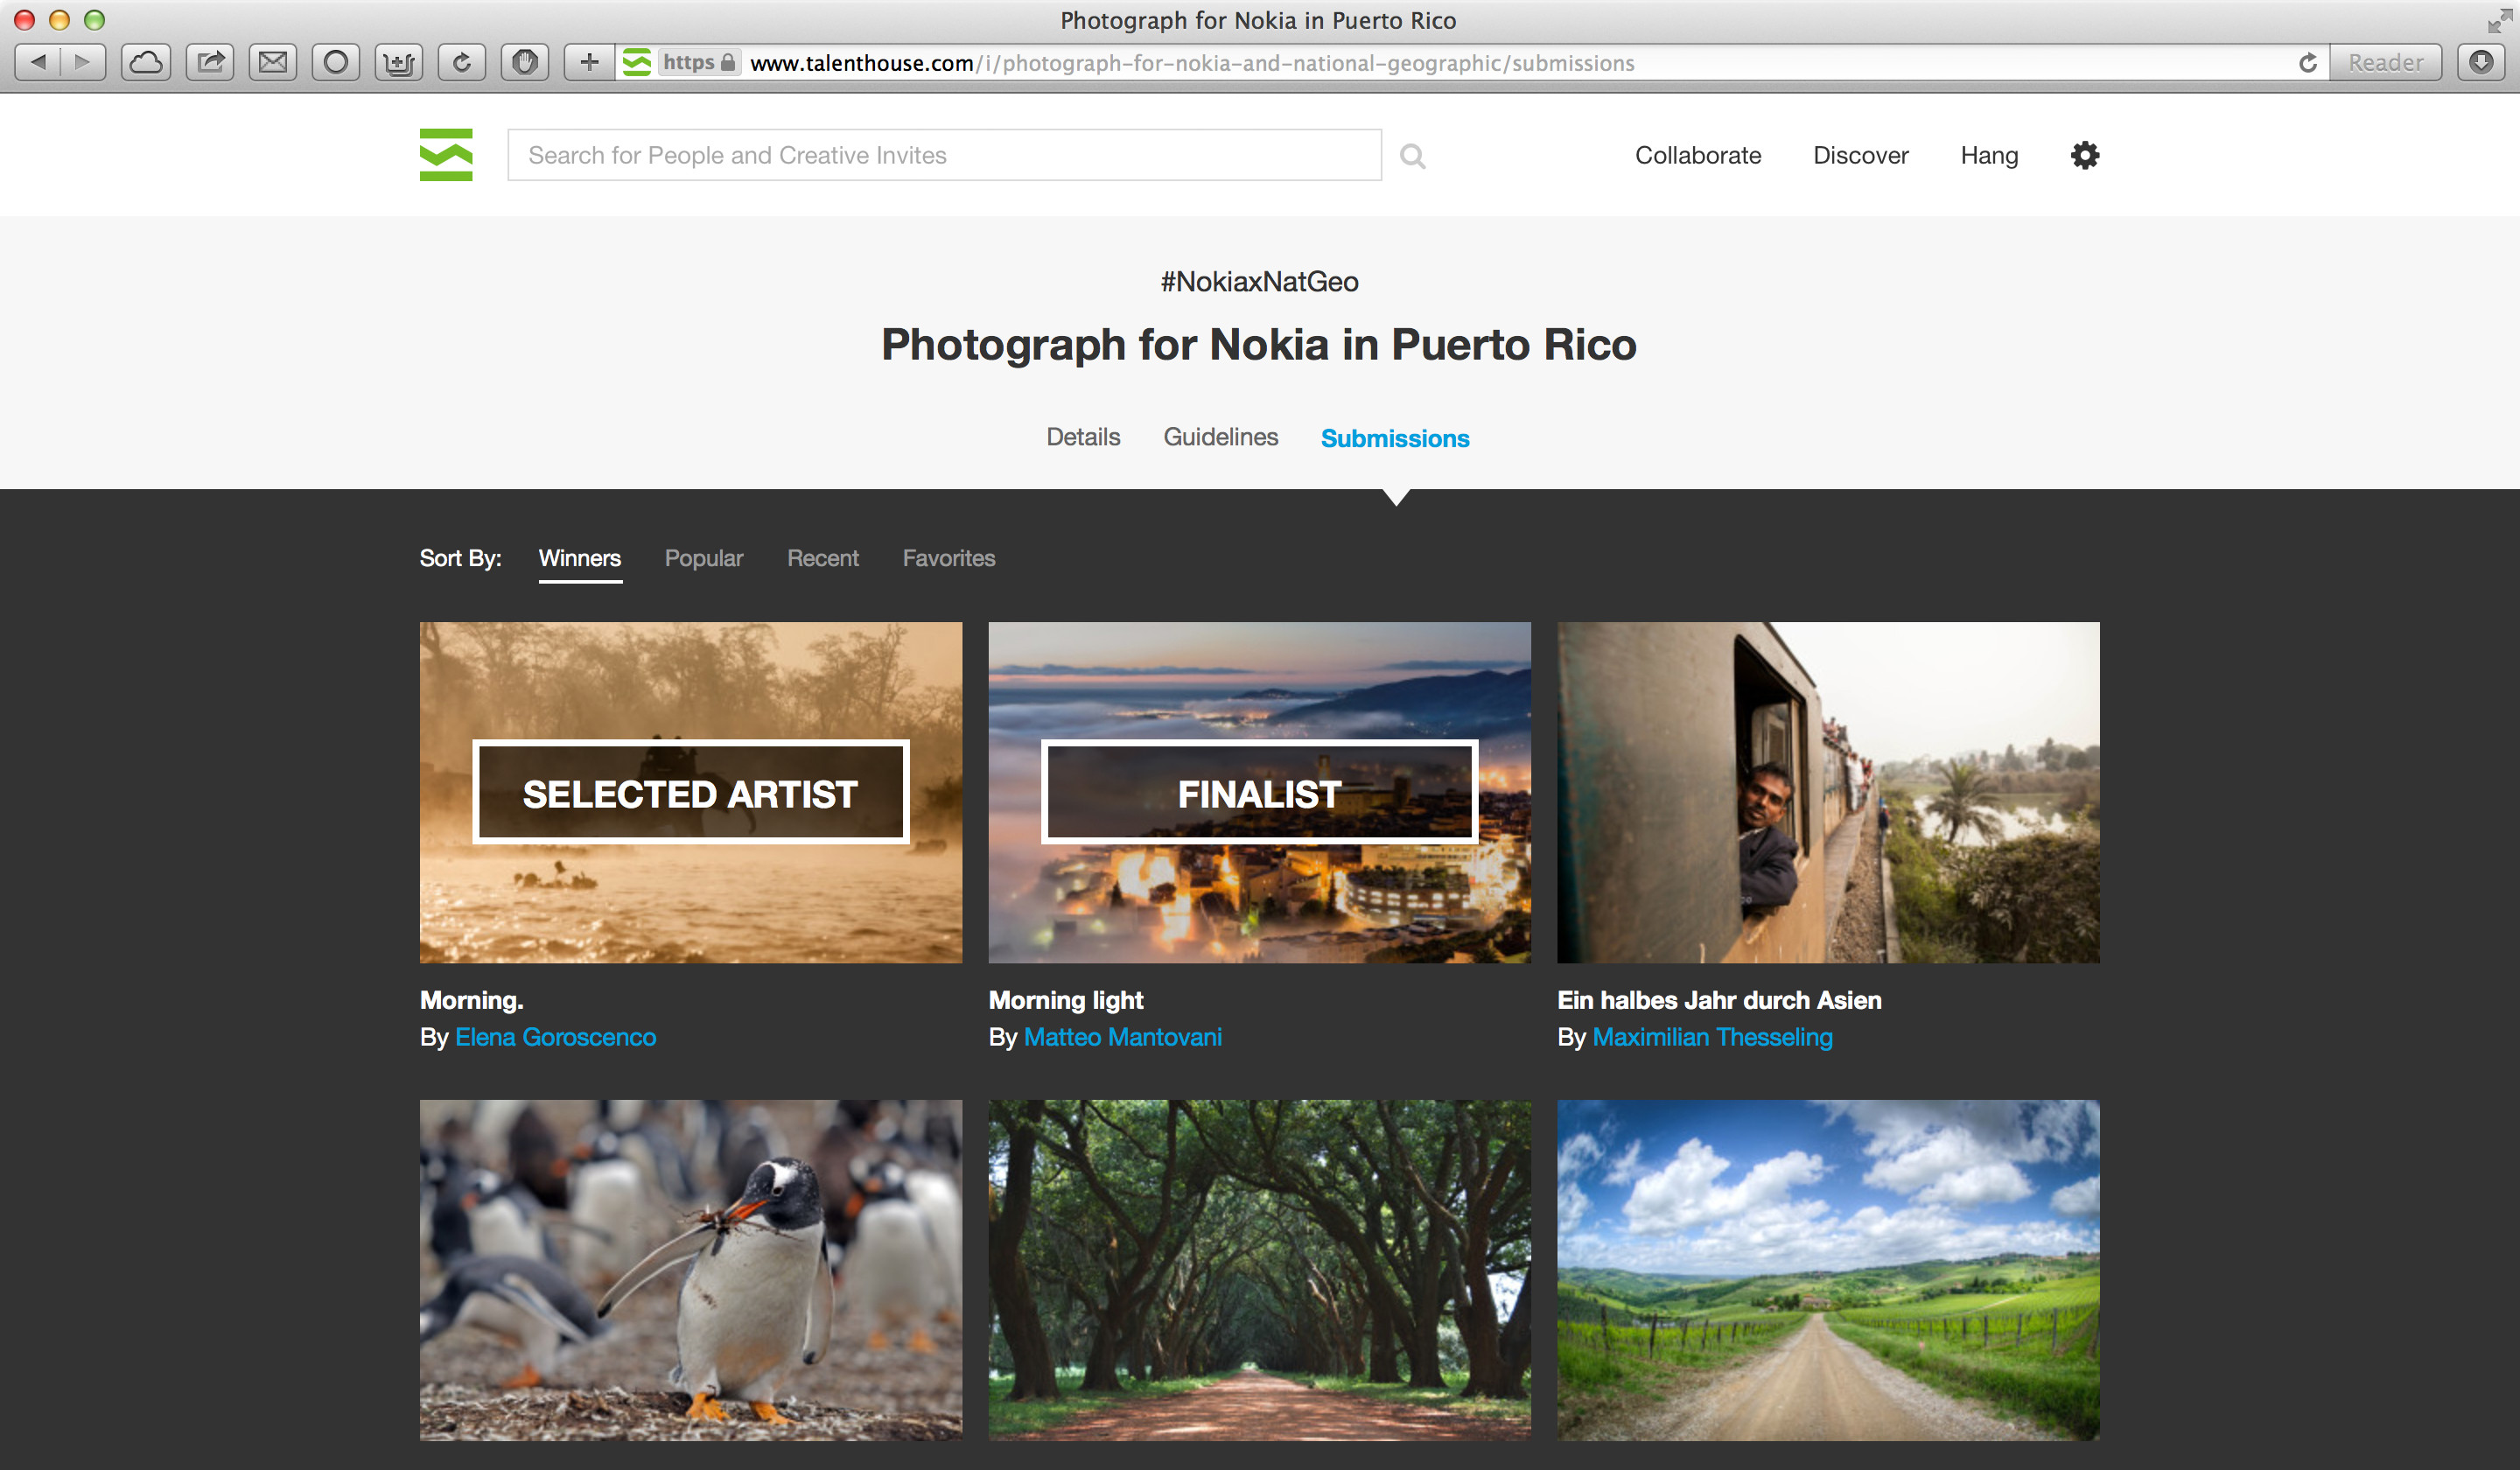This screenshot has width=2520, height=1470.
Task: Click the https lock indicator
Action: (699, 62)
